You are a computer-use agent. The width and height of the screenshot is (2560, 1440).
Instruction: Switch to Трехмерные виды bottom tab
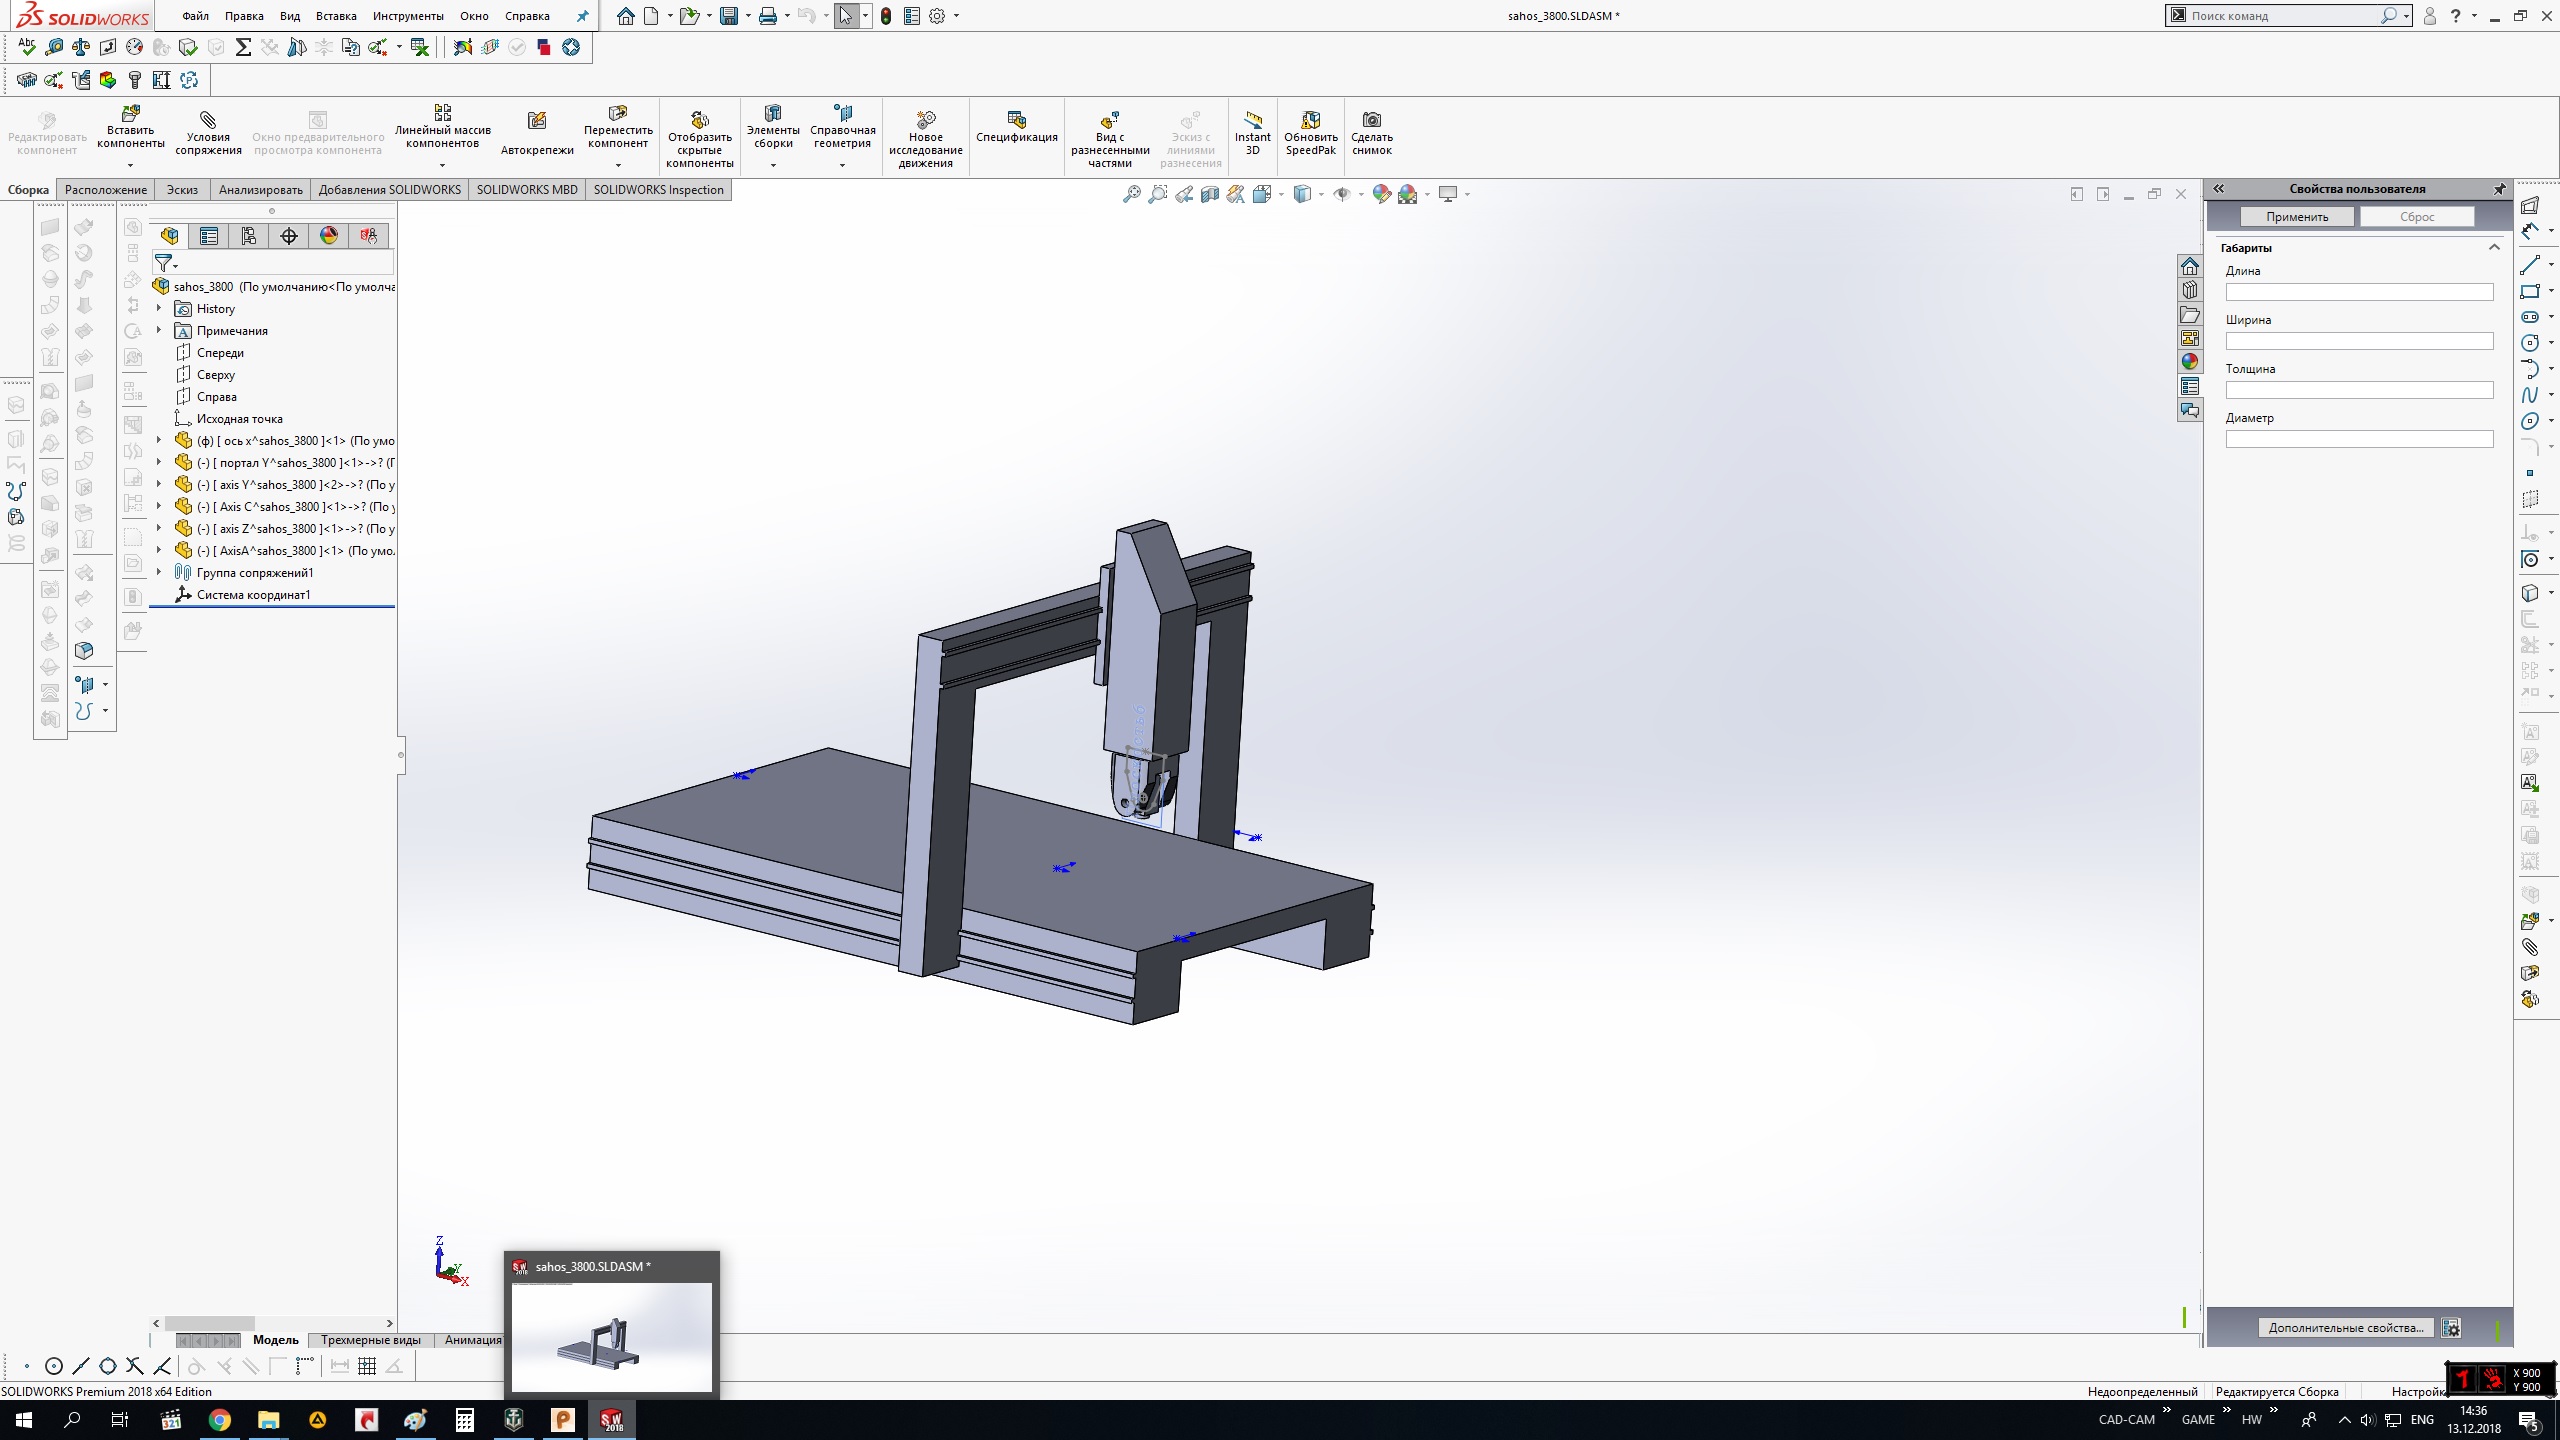pyautogui.click(x=370, y=1340)
